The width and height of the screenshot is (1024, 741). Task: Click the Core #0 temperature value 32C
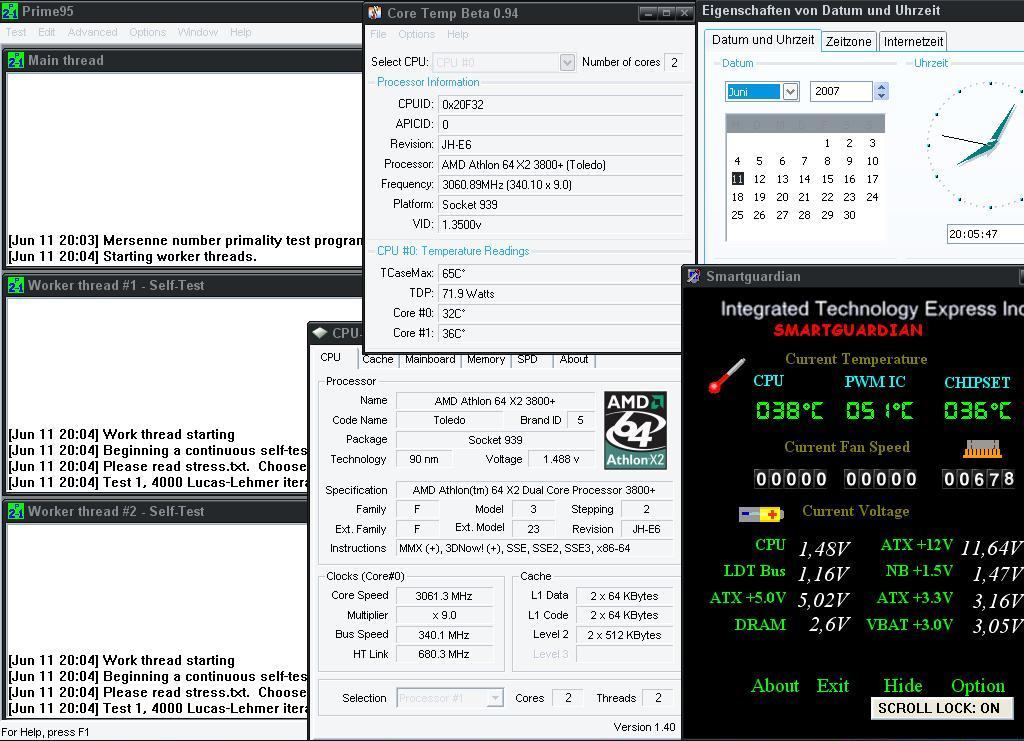[560, 313]
